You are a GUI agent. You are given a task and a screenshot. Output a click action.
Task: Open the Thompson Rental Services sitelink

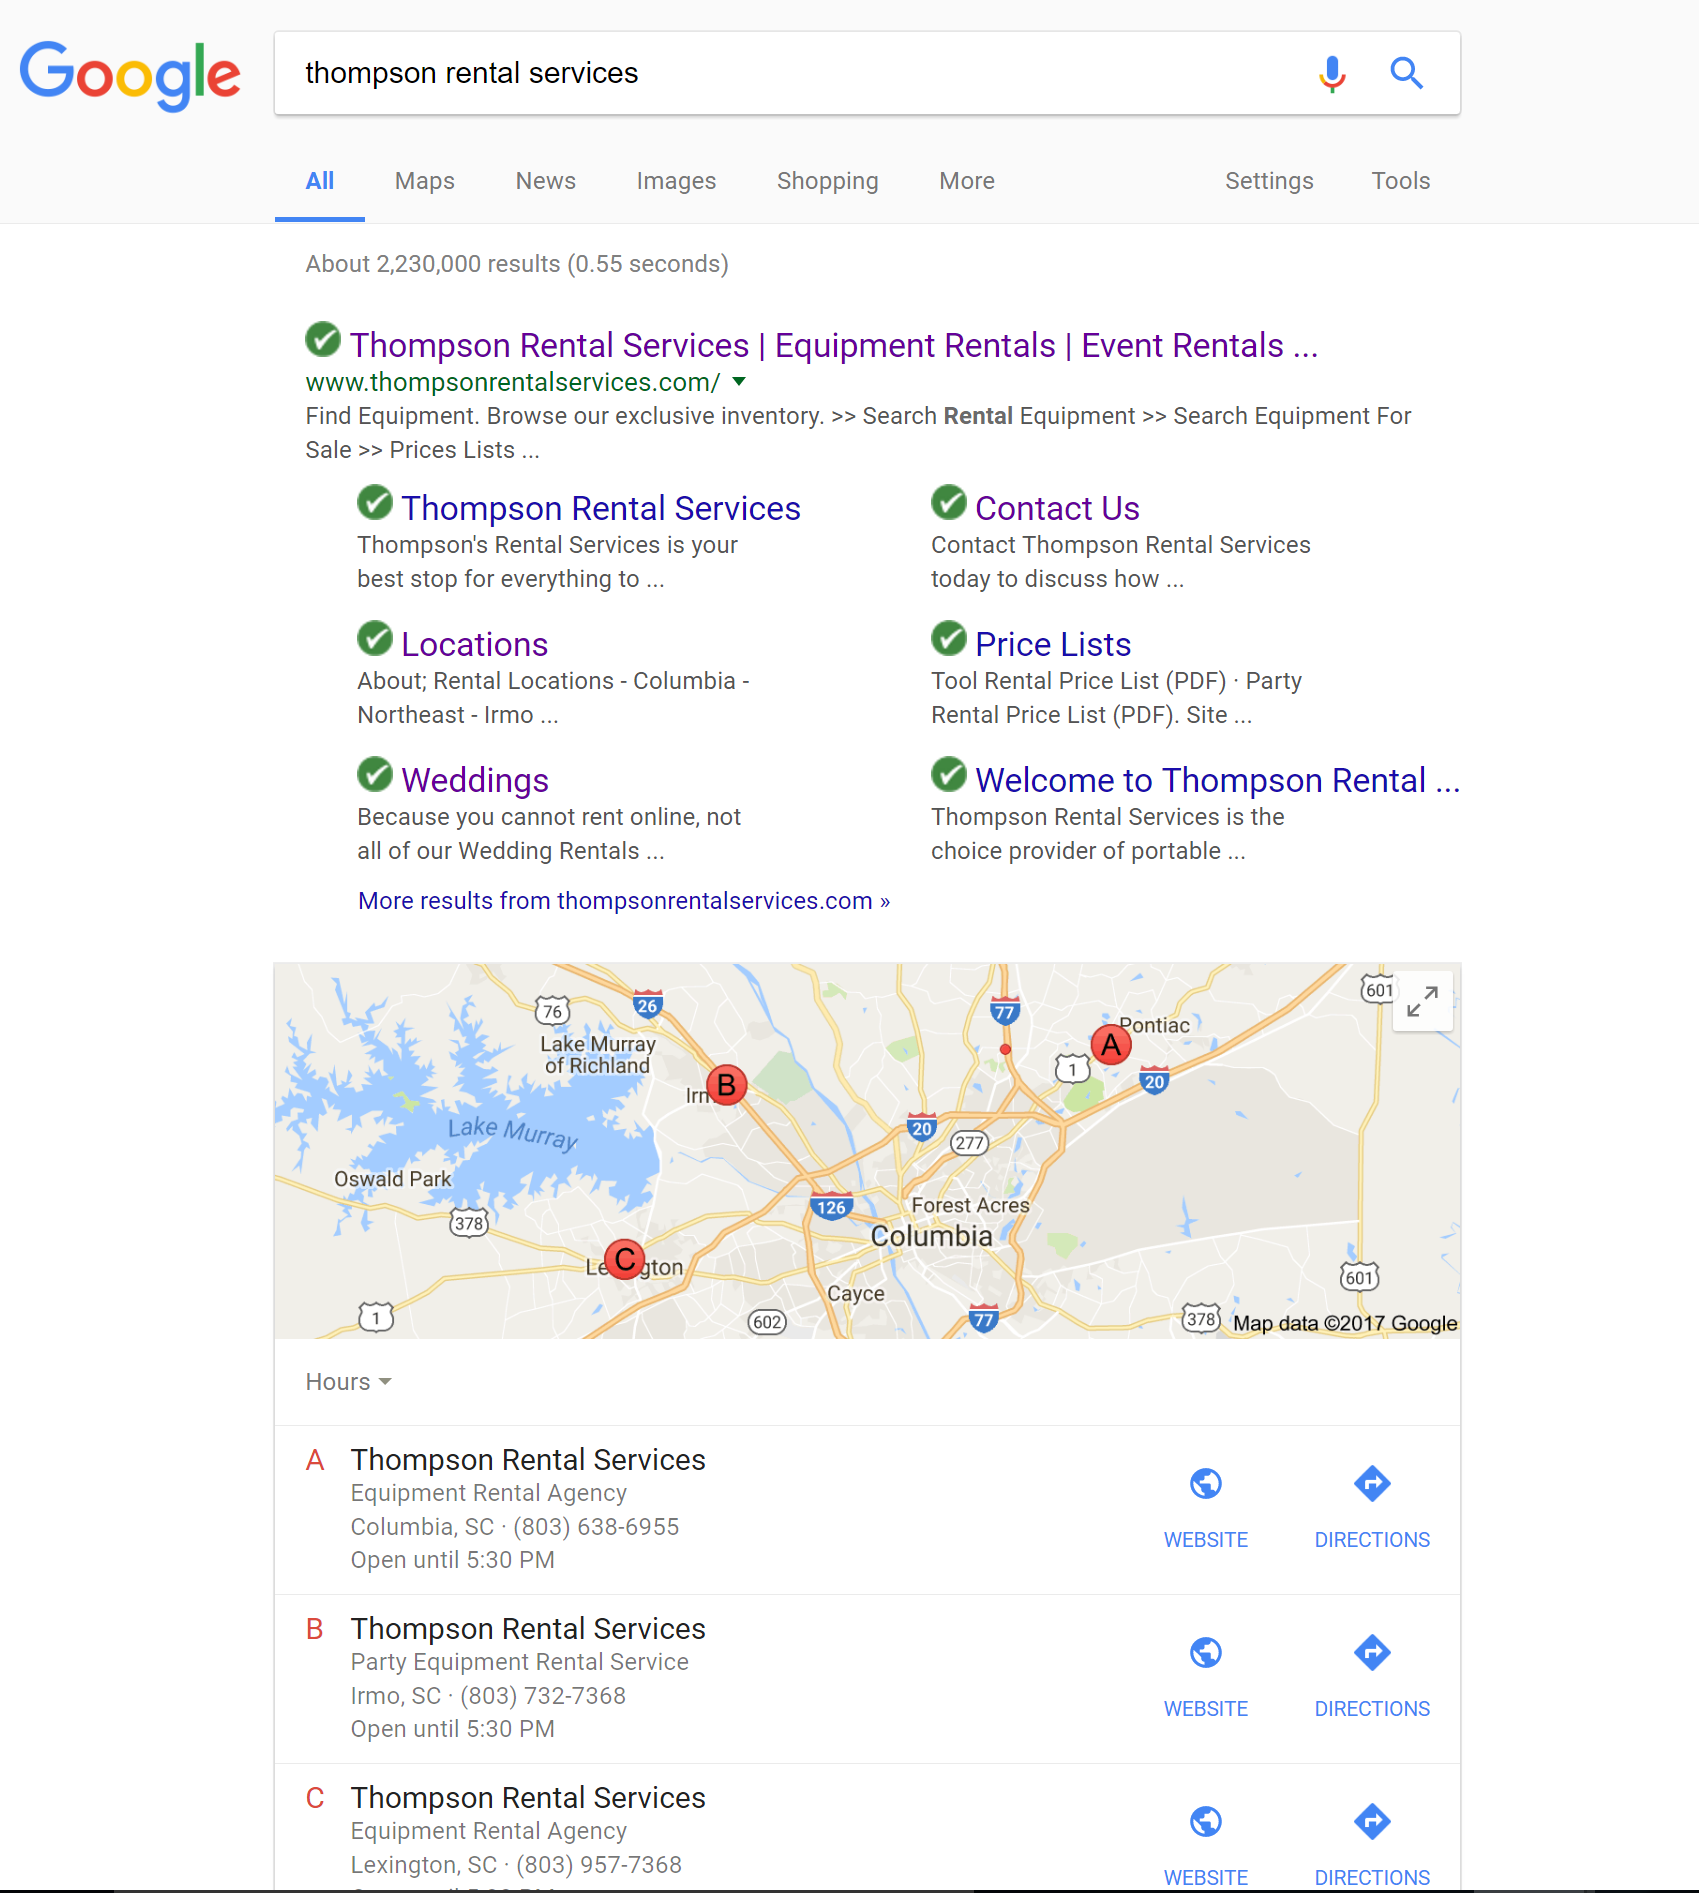pos(601,508)
